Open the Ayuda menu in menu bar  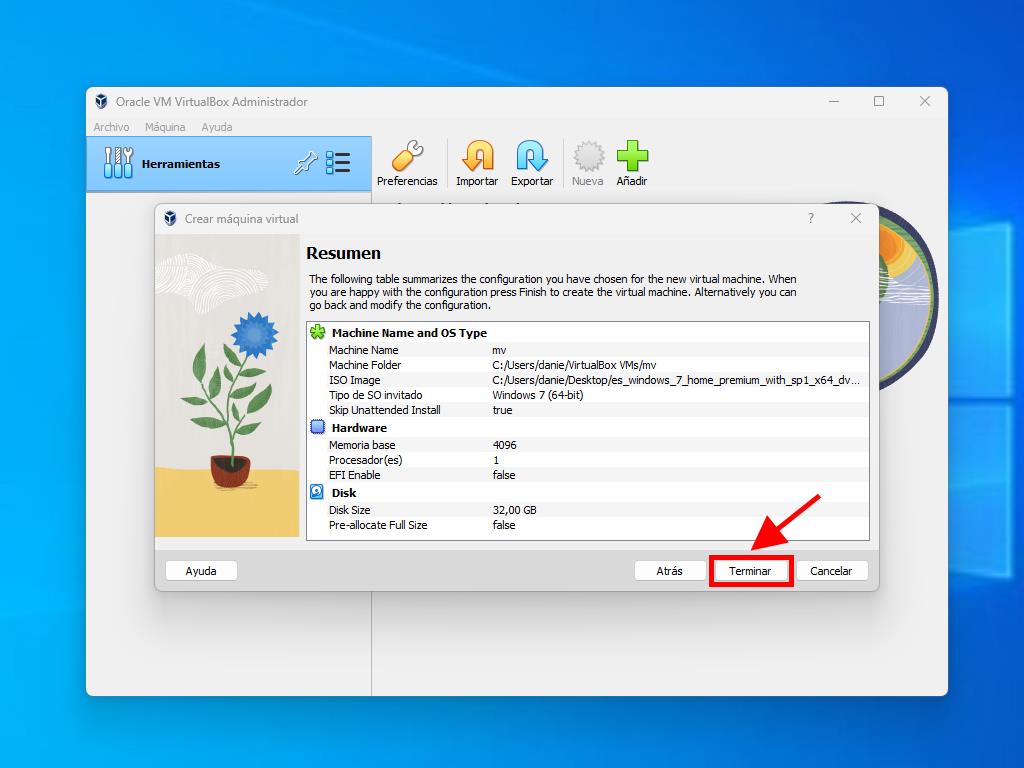[x=217, y=127]
